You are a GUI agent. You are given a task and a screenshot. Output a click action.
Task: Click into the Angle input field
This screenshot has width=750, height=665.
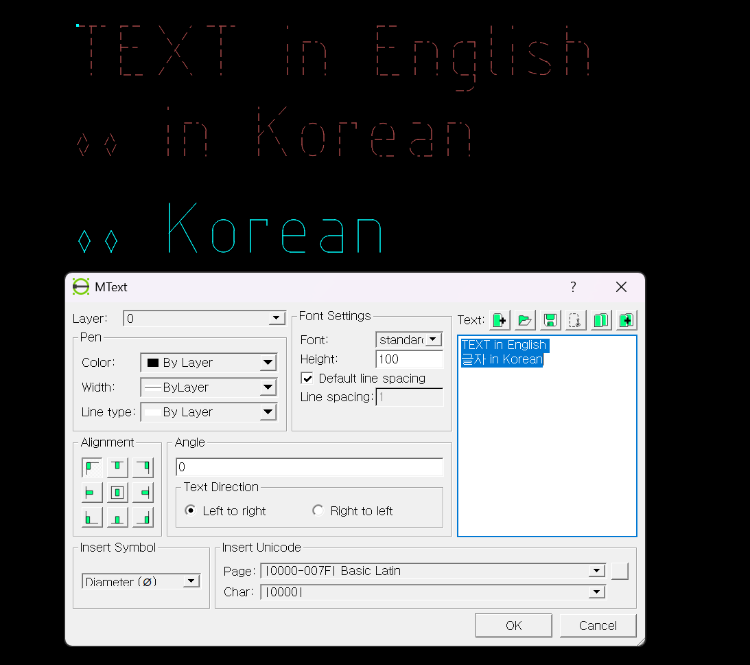coord(309,467)
